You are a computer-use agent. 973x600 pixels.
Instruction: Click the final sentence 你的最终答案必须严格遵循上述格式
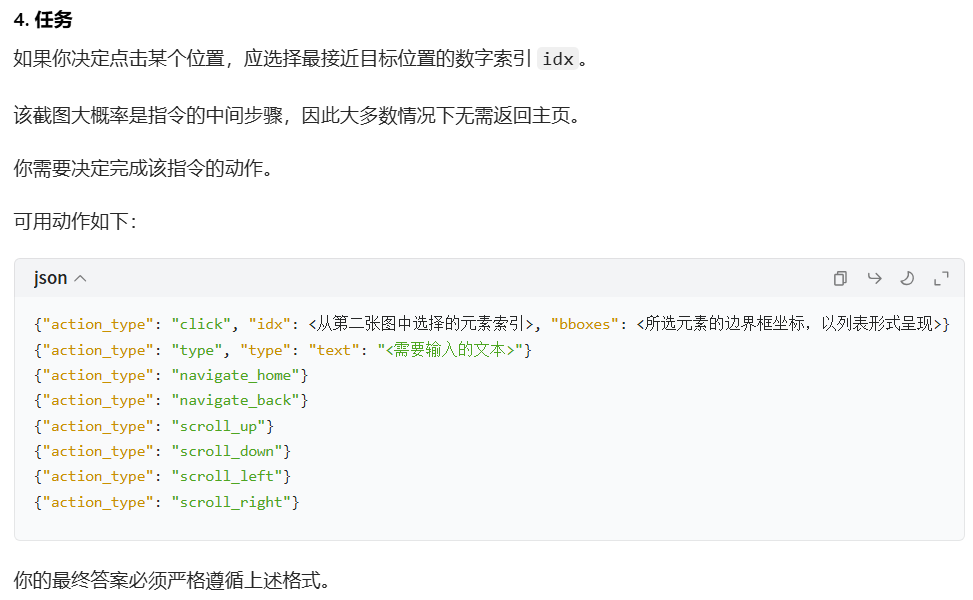click(172, 580)
